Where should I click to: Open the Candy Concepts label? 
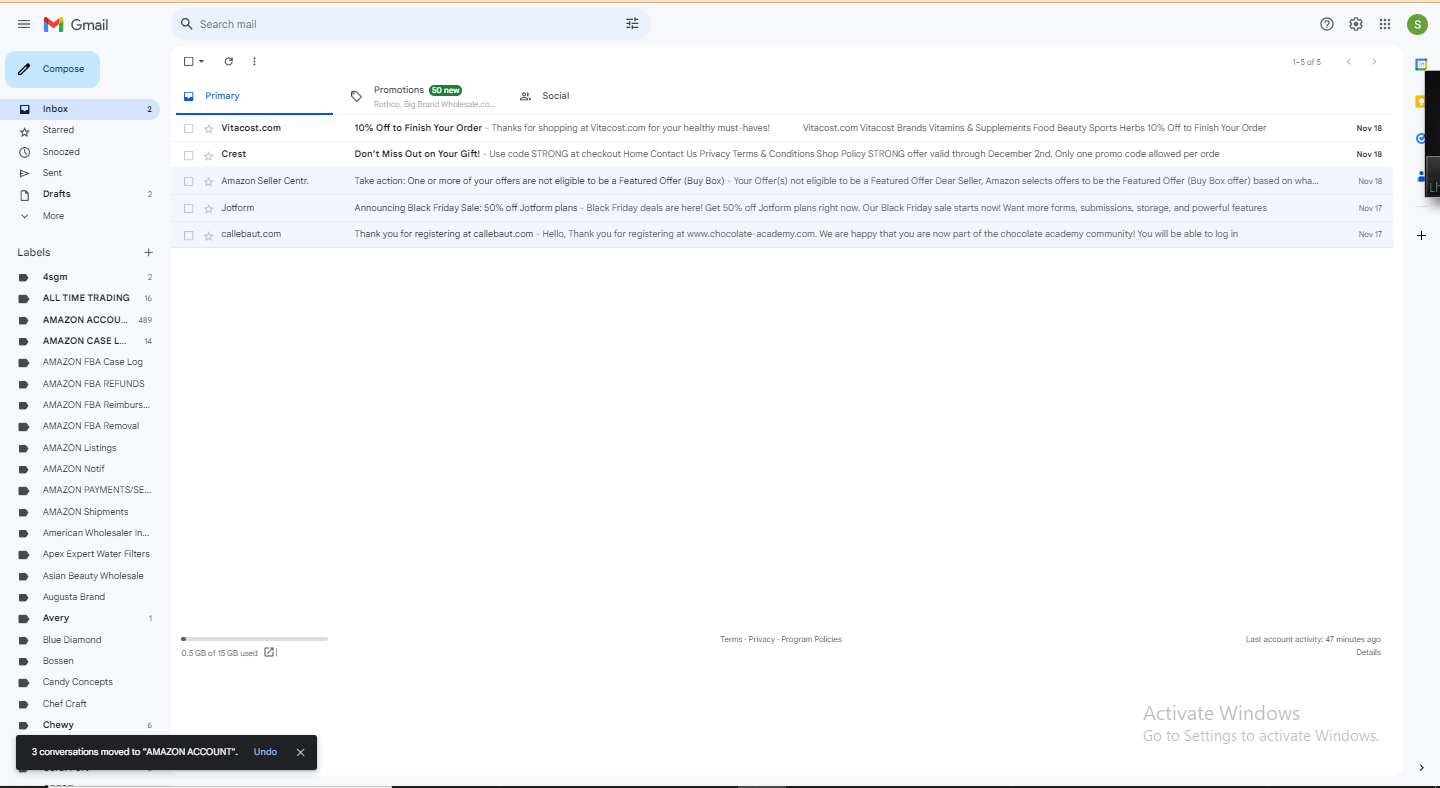point(80,682)
